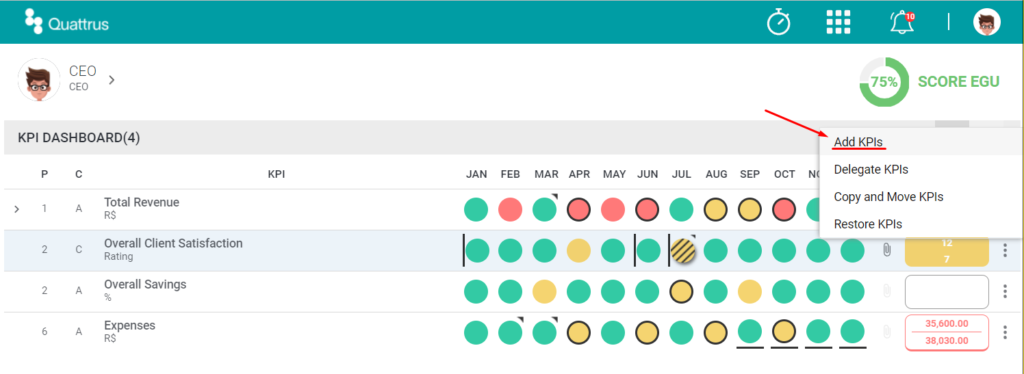
Task: Click the Quattrus brand name
Action: coord(78,25)
